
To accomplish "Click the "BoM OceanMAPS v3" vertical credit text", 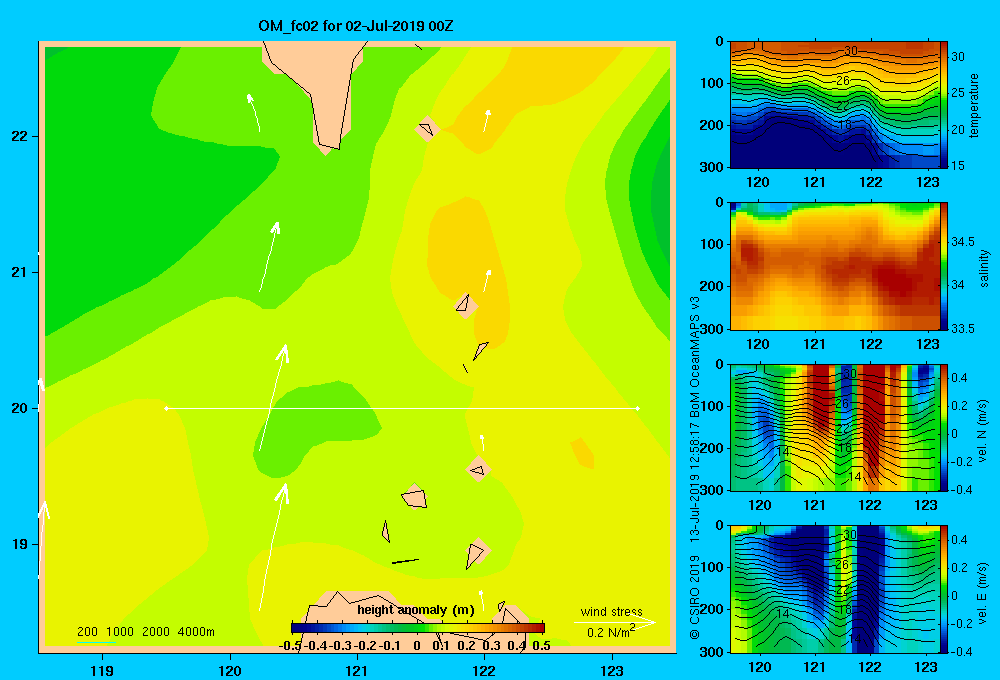I will point(695,357).
